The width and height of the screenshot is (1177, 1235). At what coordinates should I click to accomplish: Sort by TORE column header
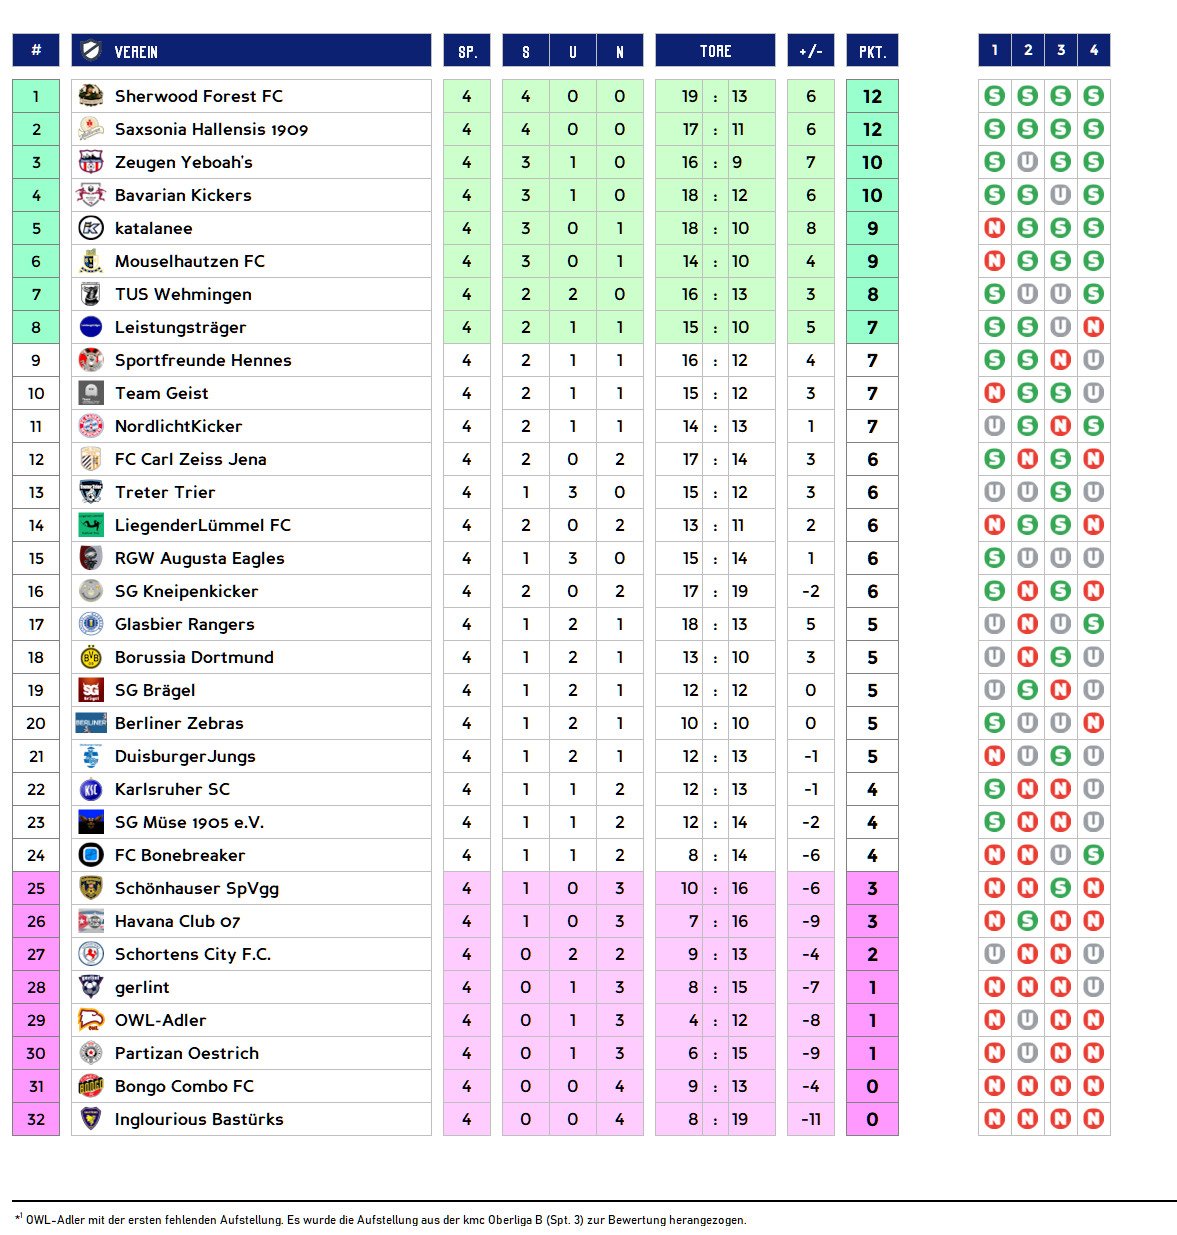point(715,51)
